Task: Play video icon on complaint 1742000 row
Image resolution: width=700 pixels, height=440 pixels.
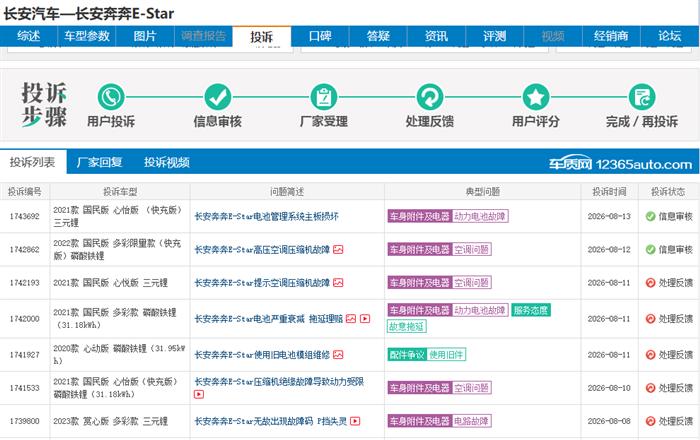Action: coord(365,319)
